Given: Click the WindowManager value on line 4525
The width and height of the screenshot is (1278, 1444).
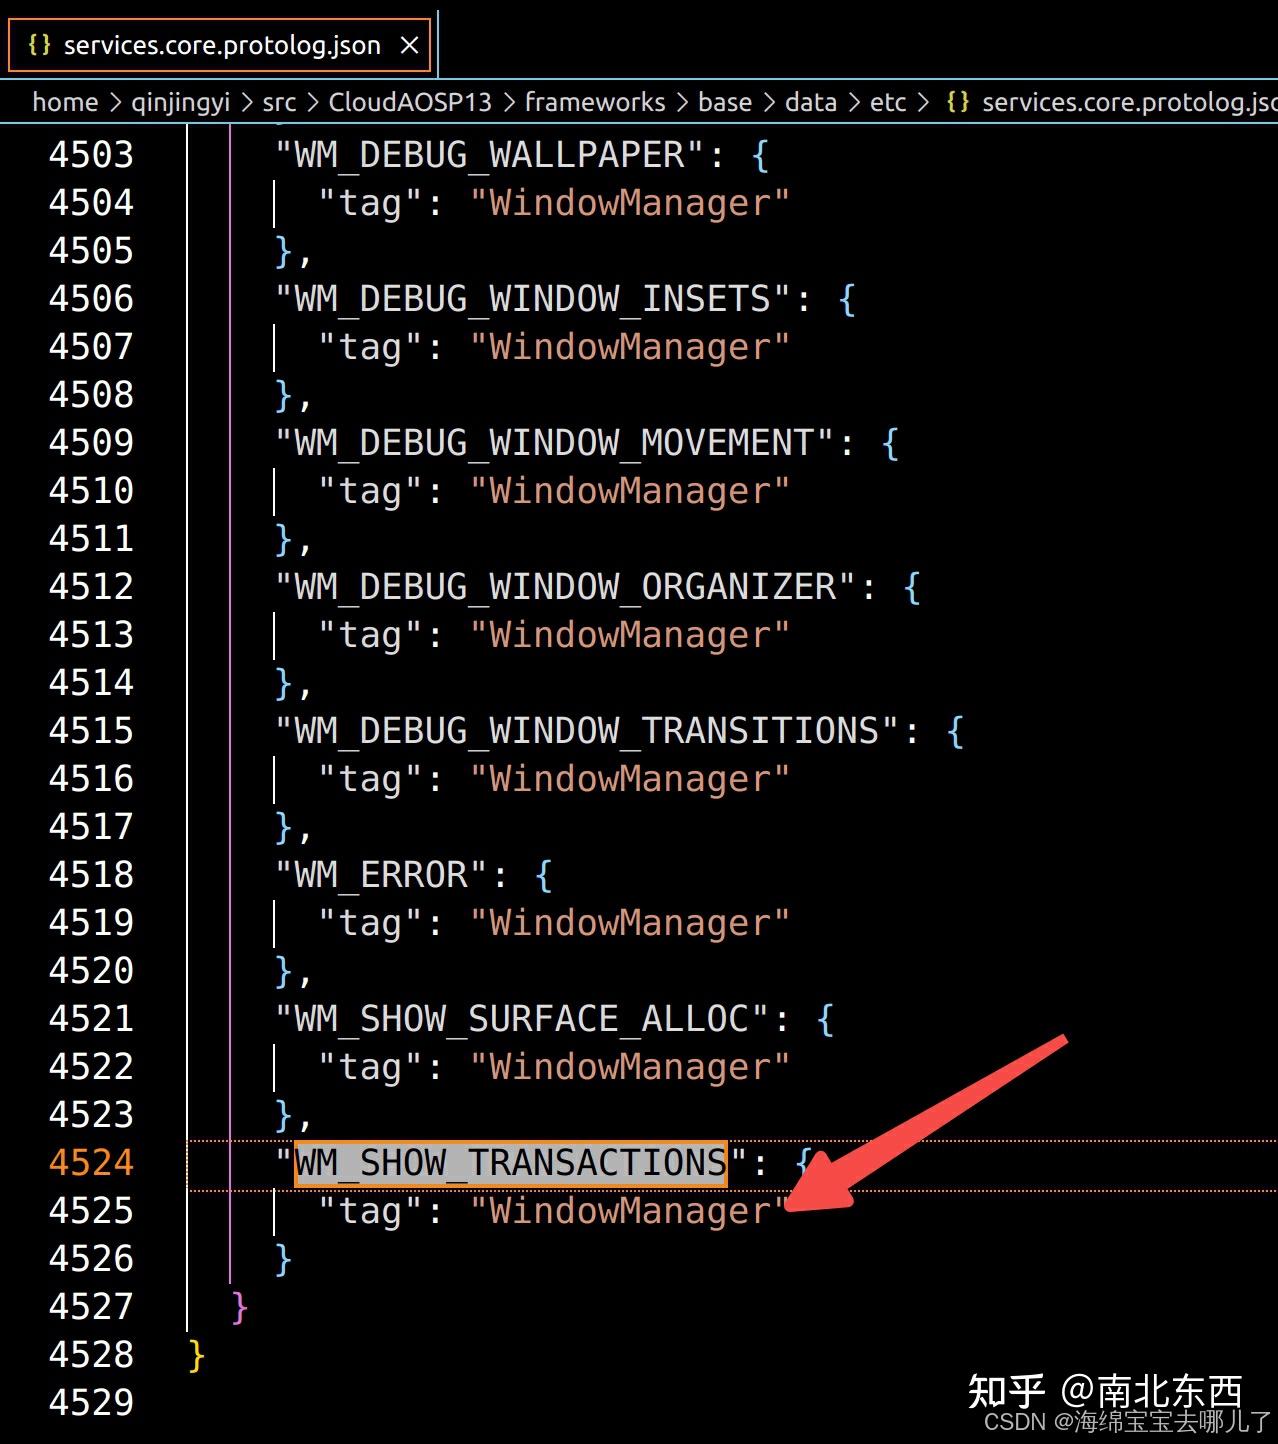Looking at the screenshot, I should pyautogui.click(x=628, y=1210).
